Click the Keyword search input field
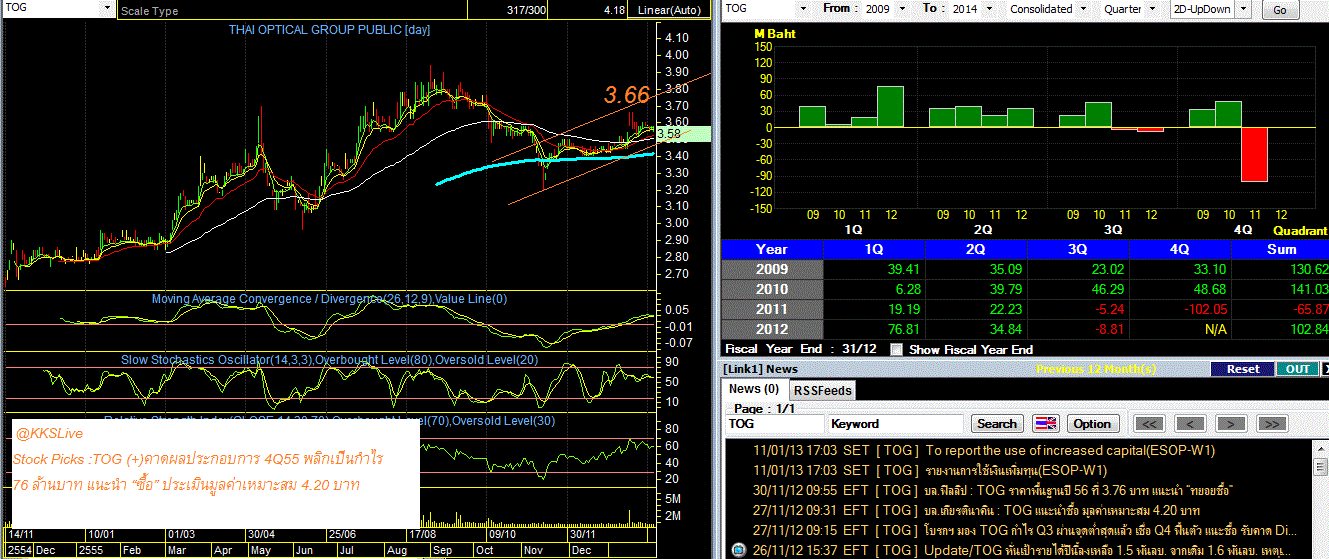The image size is (1329, 559). 896,424
